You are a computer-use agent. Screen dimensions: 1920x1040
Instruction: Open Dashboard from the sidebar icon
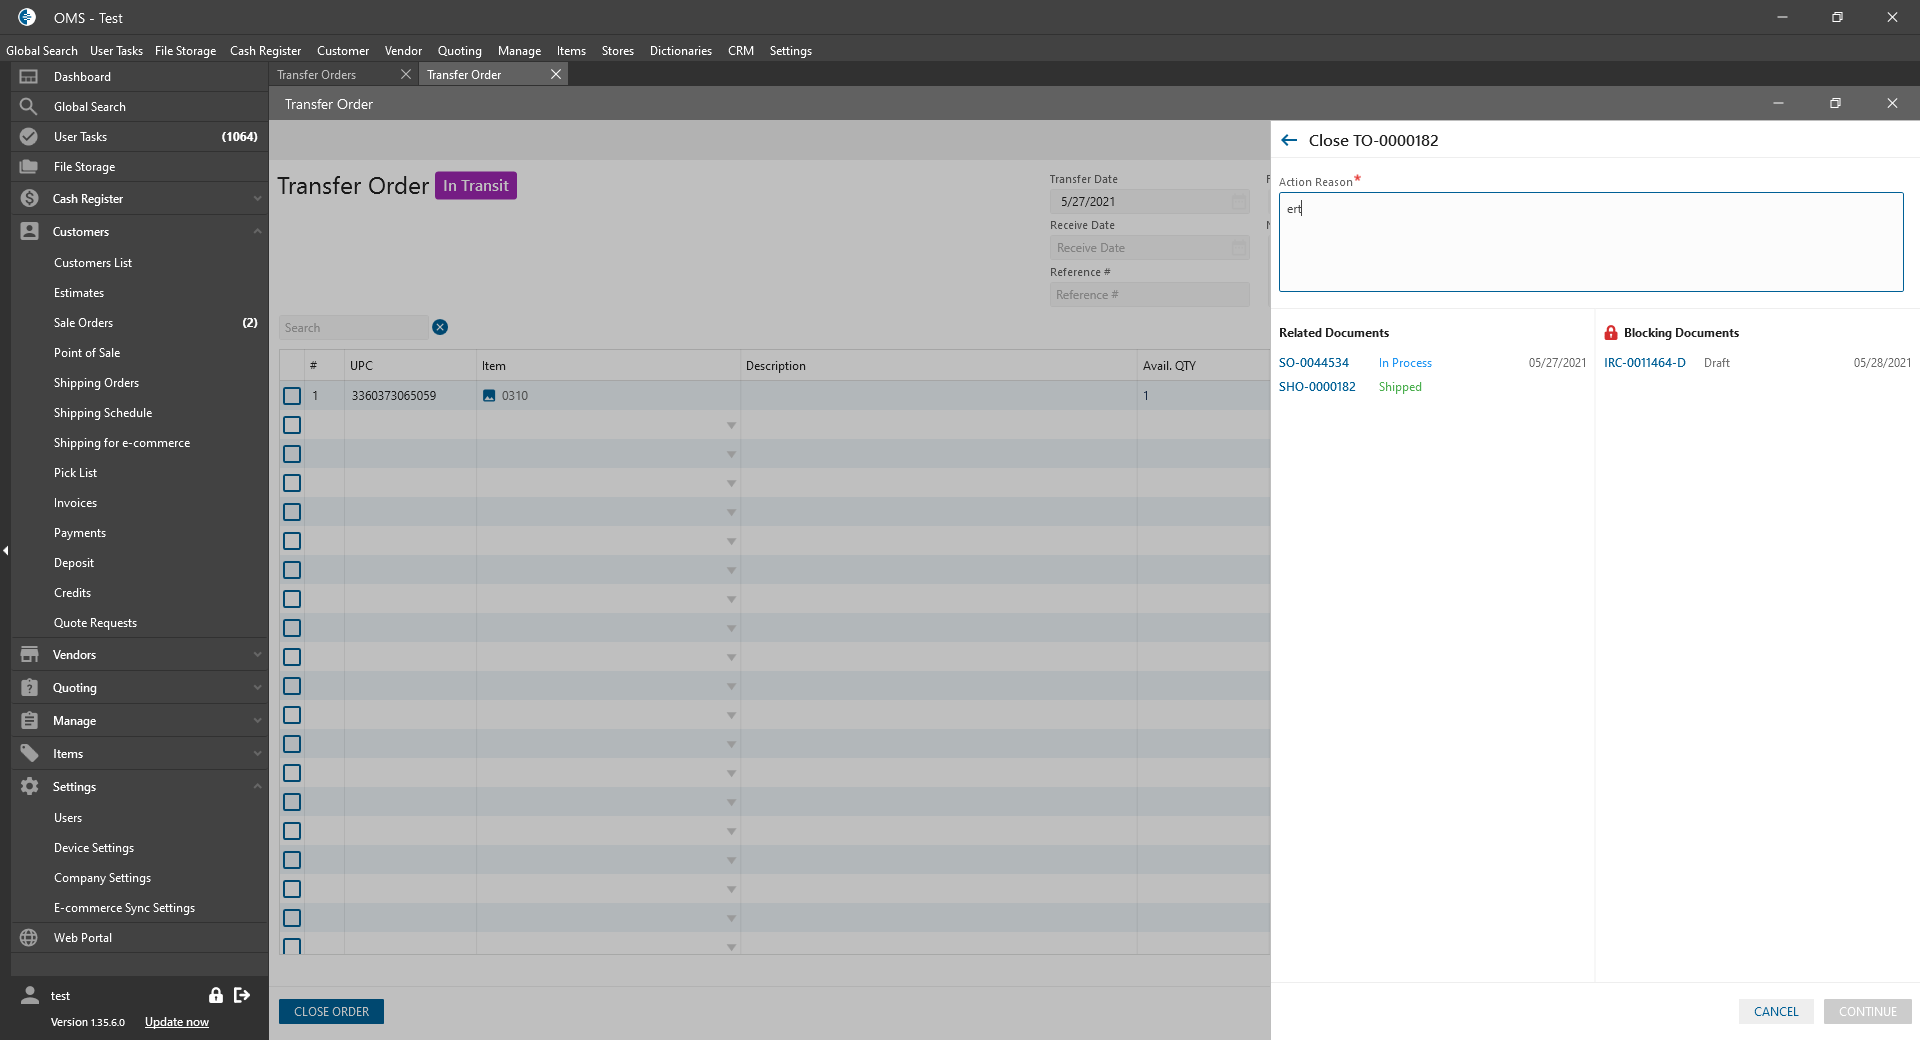coord(29,77)
